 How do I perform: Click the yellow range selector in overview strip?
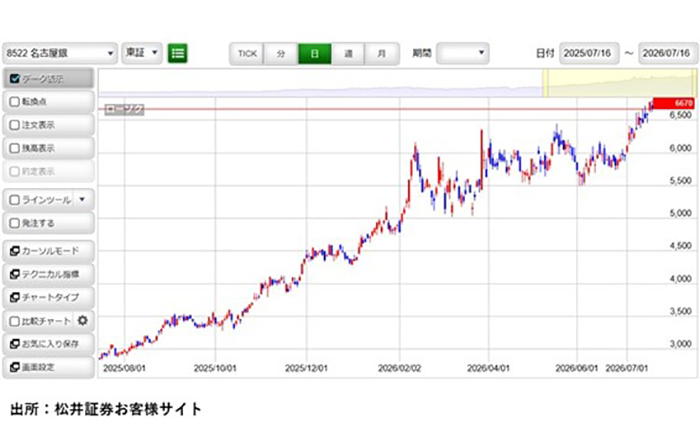620,83
